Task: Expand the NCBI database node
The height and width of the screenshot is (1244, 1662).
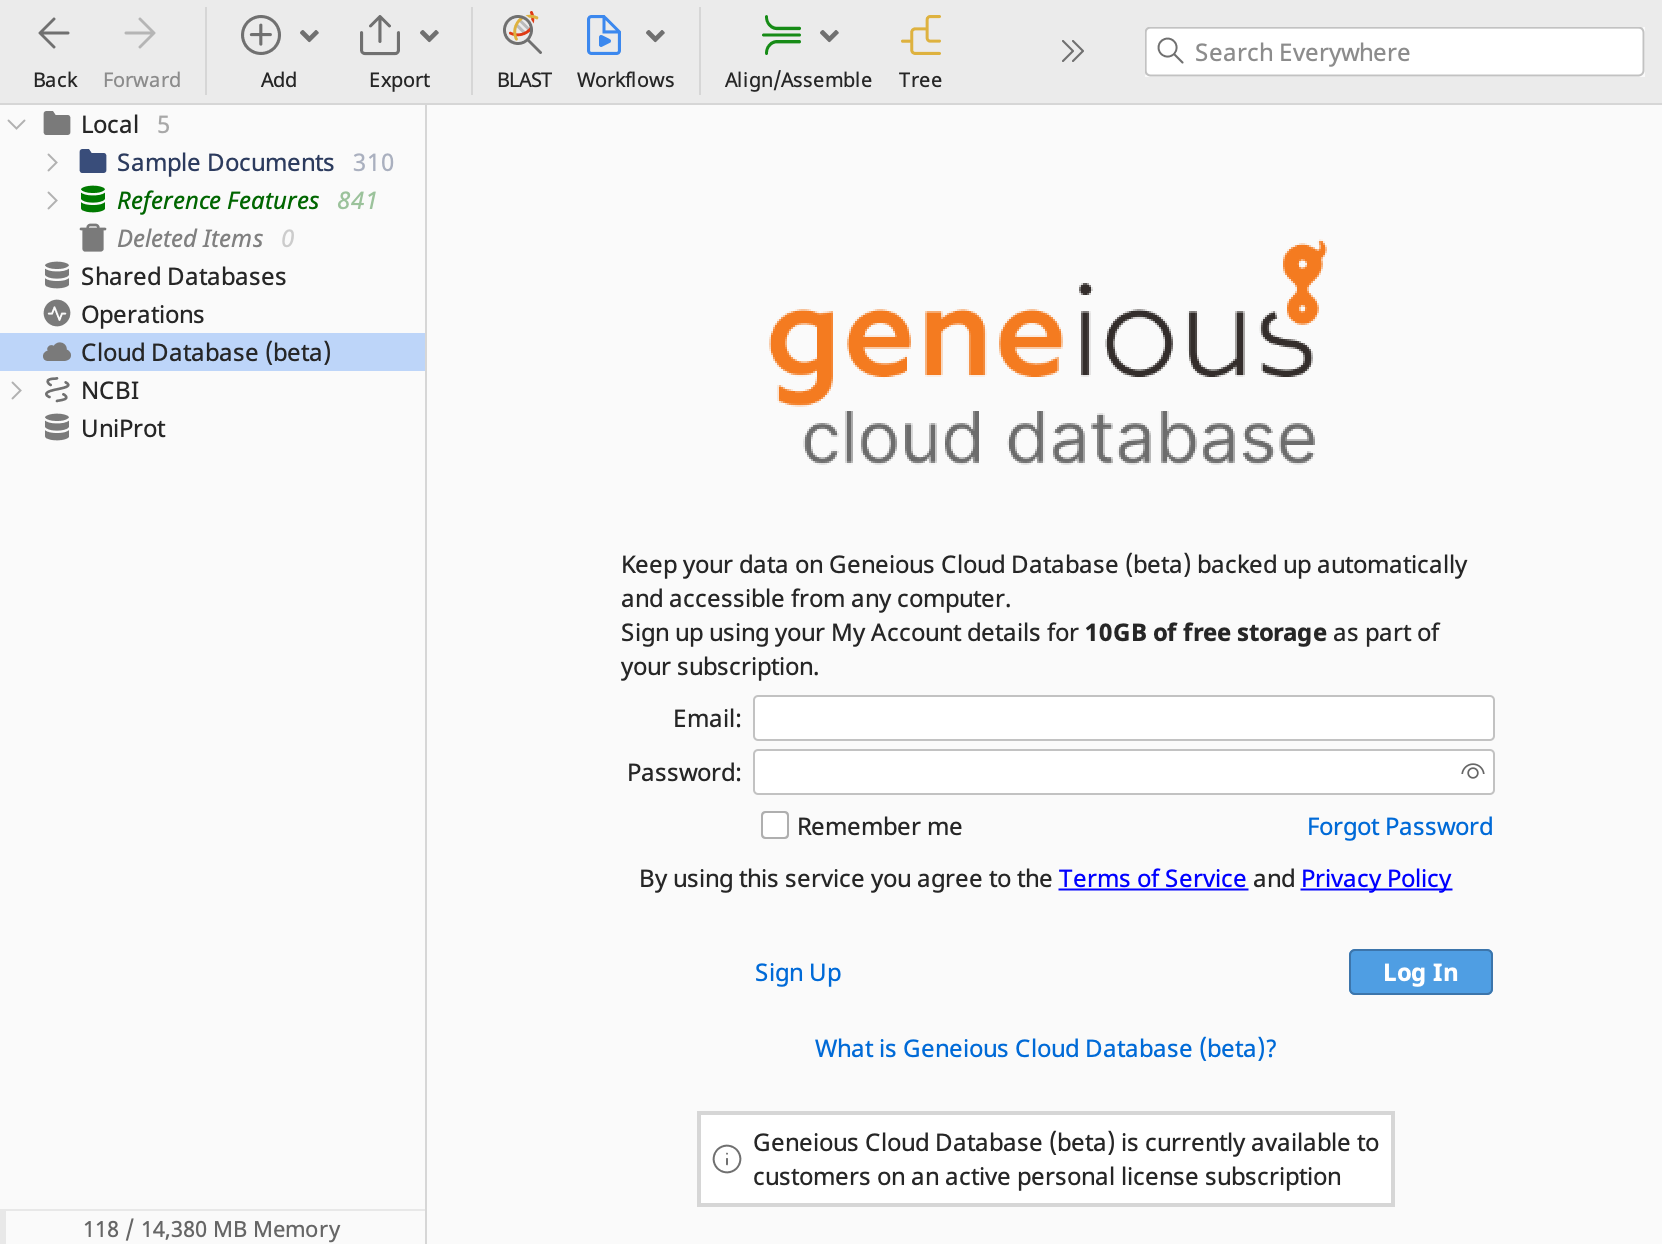Action: 16,390
